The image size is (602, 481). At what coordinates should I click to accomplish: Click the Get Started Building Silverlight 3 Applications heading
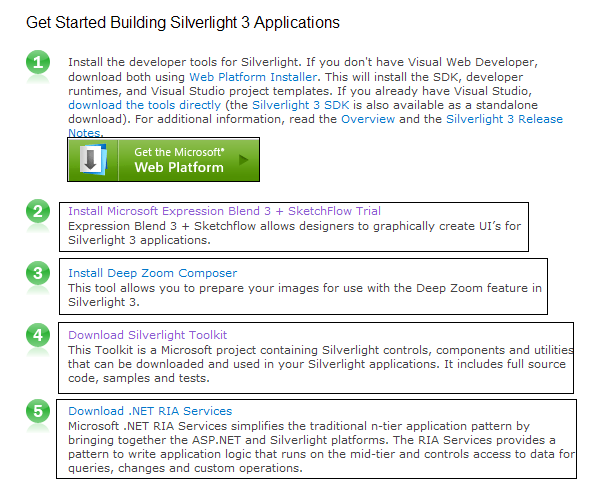(x=183, y=23)
